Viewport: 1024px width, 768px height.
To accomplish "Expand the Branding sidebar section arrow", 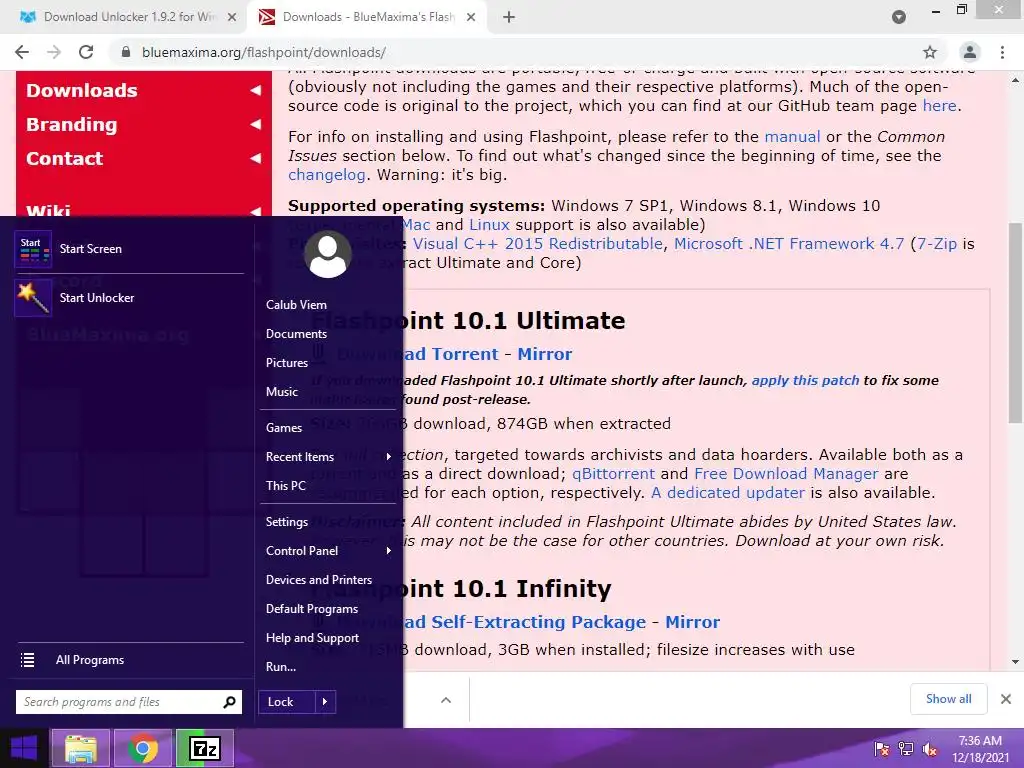I will coord(255,124).
